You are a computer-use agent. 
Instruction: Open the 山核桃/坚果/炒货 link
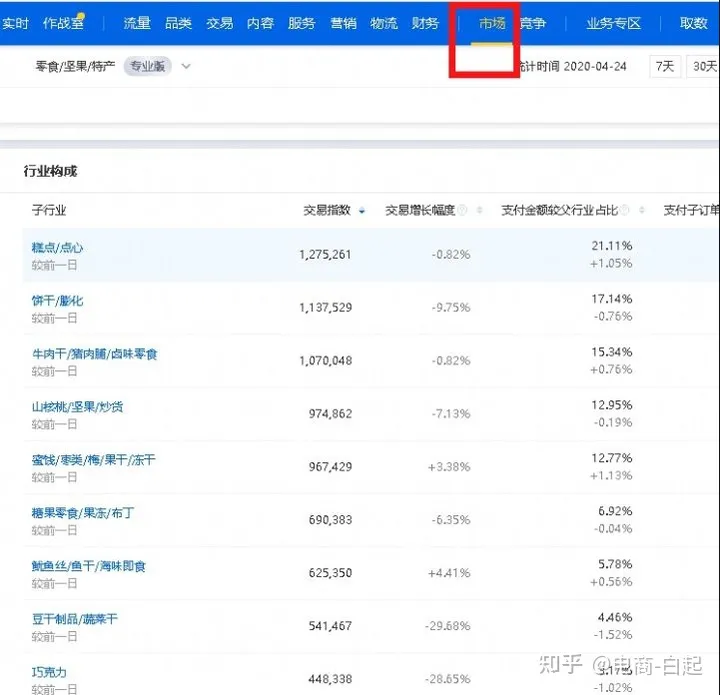pyautogui.click(x=77, y=407)
